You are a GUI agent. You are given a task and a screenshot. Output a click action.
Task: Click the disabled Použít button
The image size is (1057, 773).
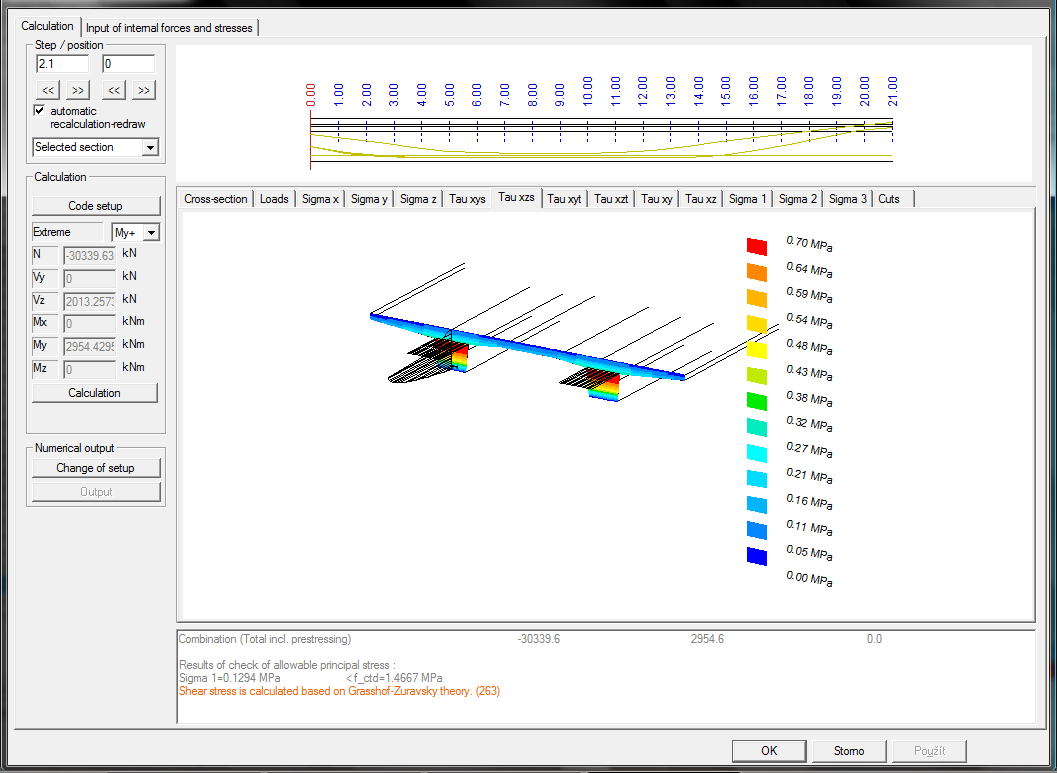(x=930, y=751)
